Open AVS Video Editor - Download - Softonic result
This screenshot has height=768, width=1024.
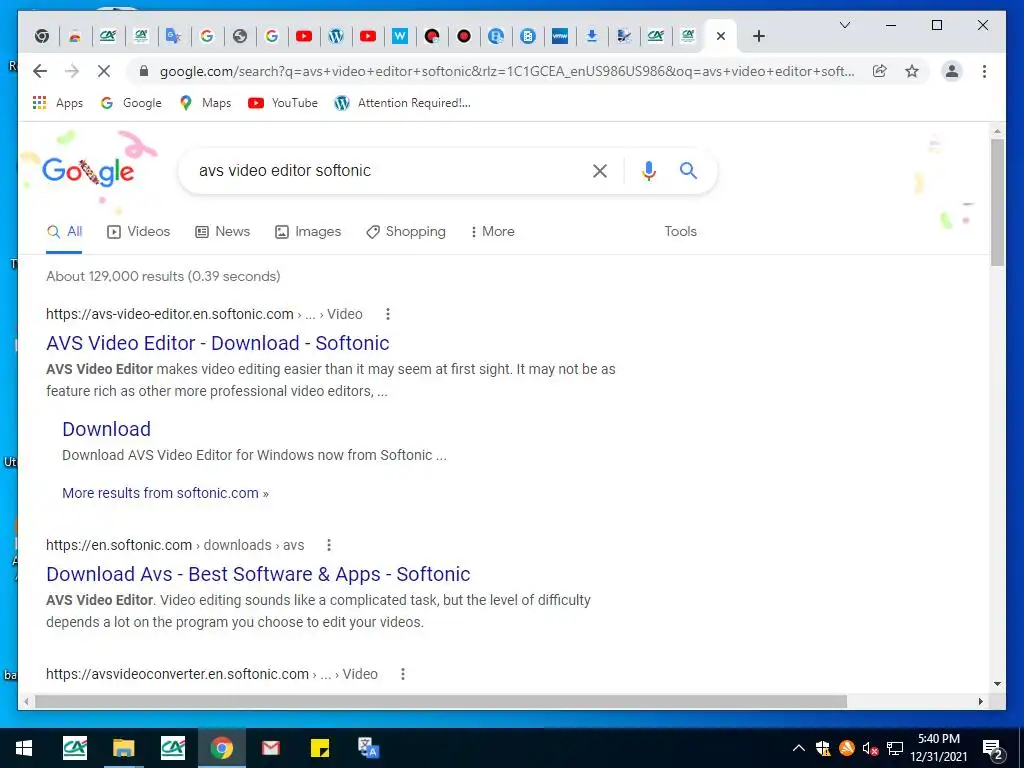pos(217,344)
